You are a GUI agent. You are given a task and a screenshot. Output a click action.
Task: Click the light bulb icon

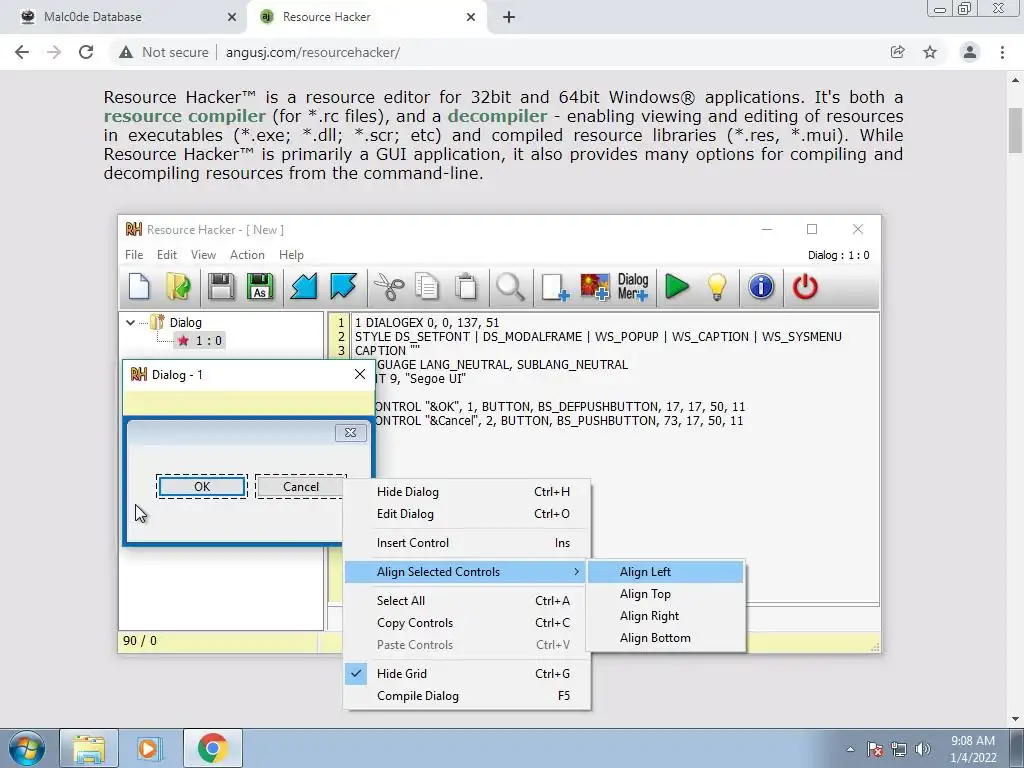pyautogui.click(x=716, y=287)
